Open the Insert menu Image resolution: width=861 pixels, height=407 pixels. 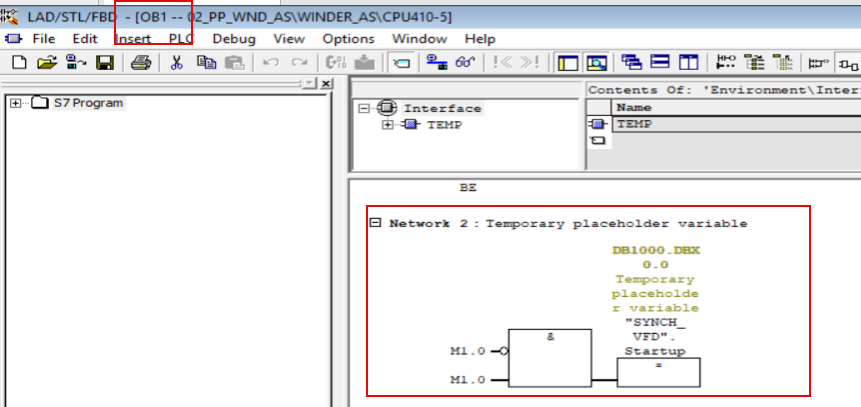pyautogui.click(x=133, y=39)
